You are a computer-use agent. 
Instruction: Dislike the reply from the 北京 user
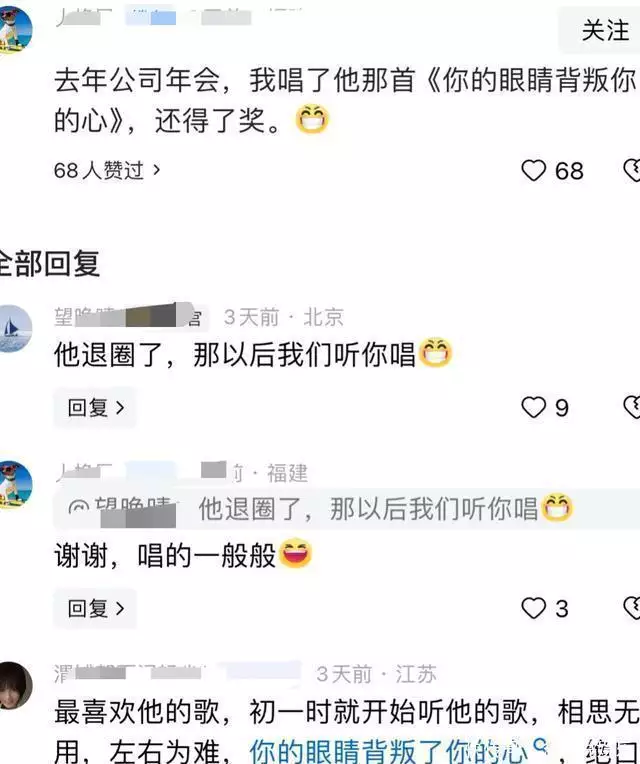click(x=632, y=407)
